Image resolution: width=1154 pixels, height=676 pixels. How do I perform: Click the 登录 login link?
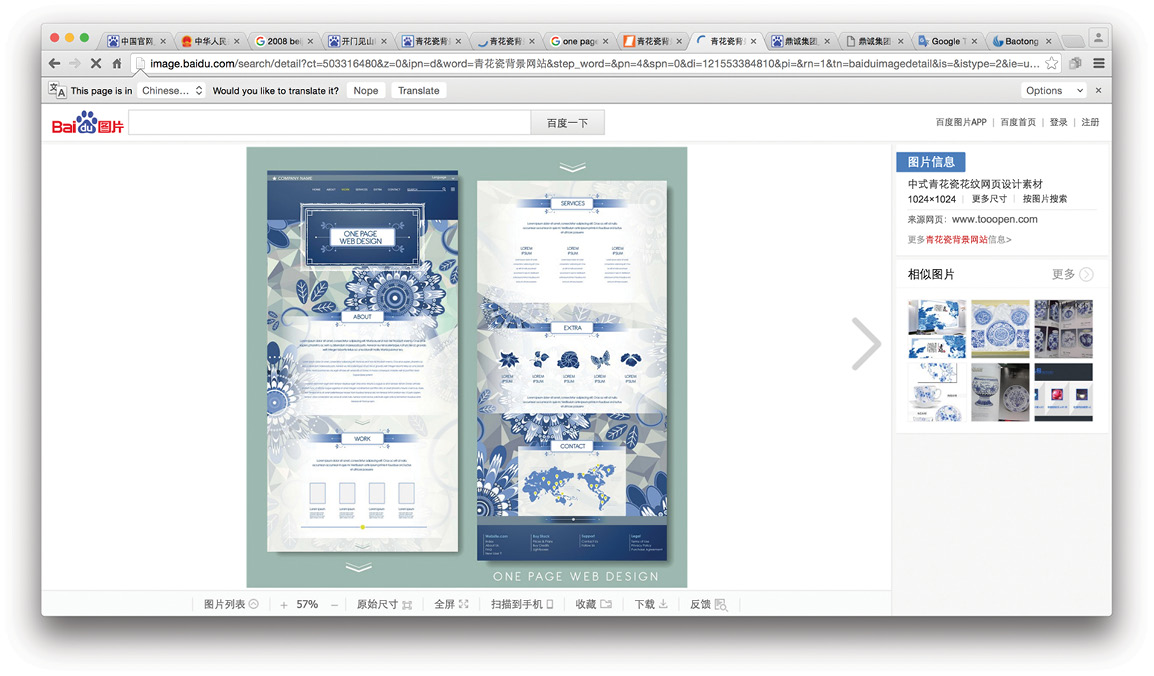(1058, 122)
